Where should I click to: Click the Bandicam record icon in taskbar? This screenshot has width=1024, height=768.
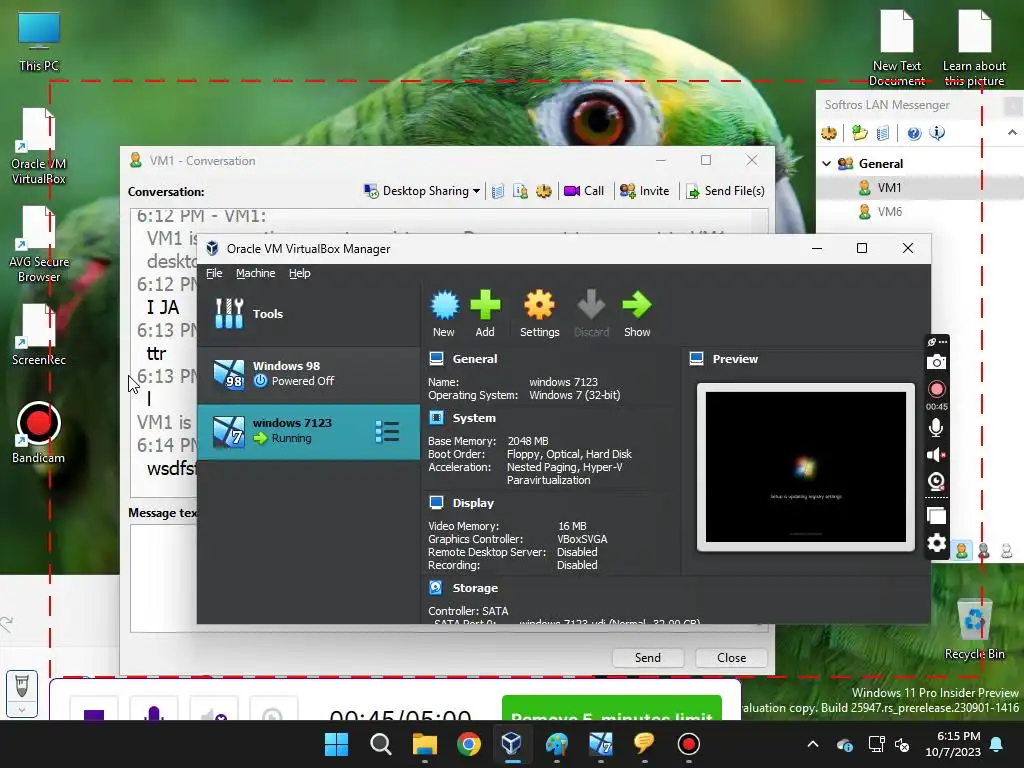pos(688,744)
